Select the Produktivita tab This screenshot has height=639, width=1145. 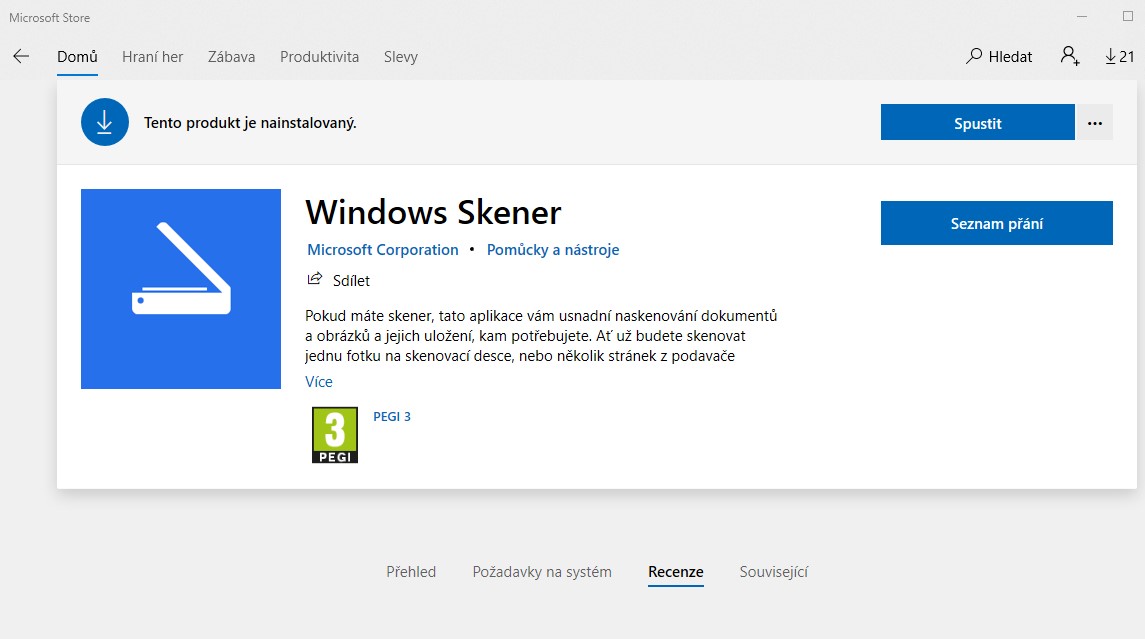(x=319, y=57)
